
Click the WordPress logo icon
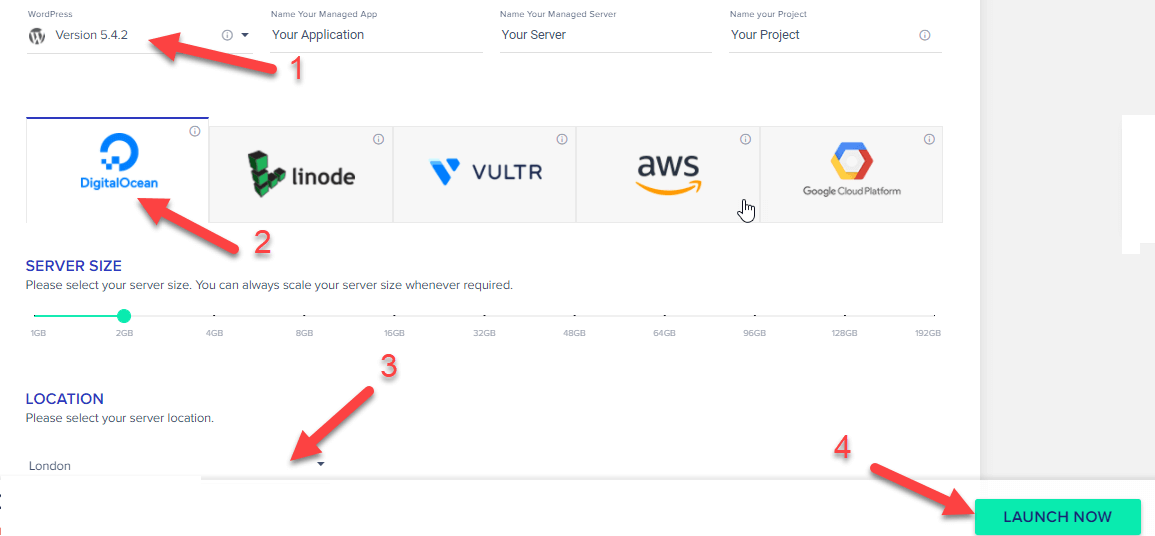pyautogui.click(x=36, y=35)
